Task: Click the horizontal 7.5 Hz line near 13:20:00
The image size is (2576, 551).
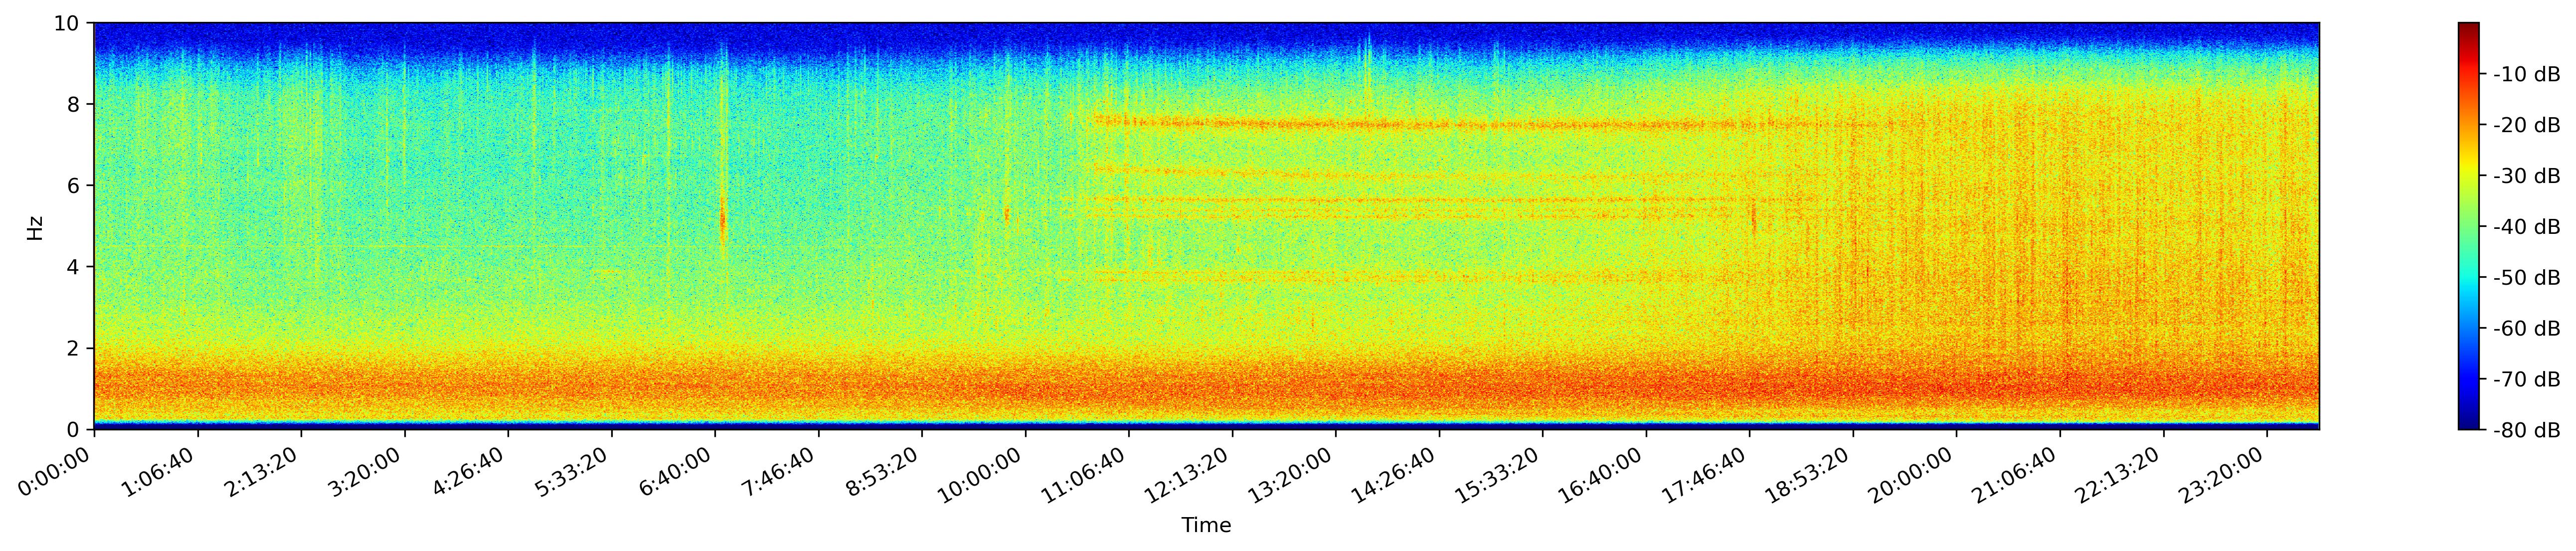Action: click(x=1336, y=125)
